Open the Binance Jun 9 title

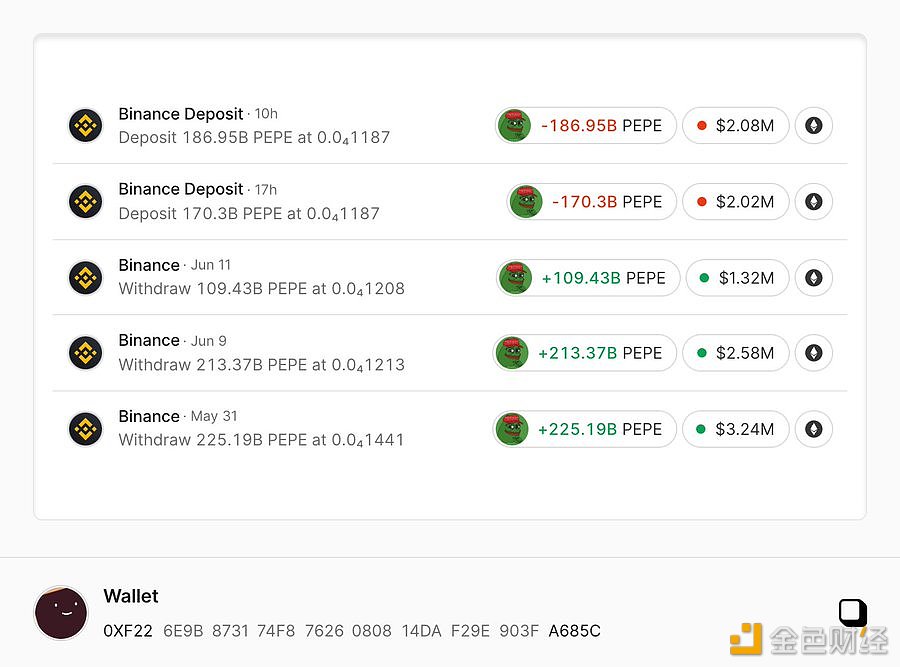pos(172,340)
